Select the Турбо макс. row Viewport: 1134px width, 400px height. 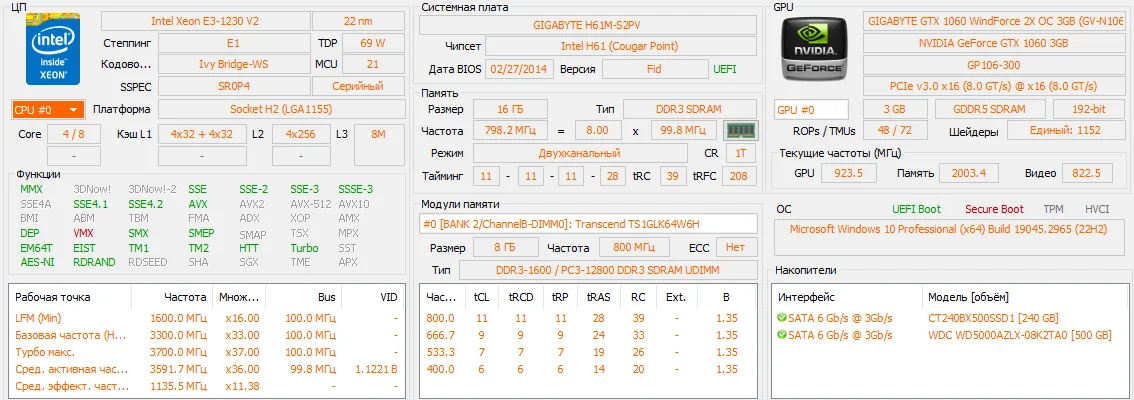pos(206,352)
